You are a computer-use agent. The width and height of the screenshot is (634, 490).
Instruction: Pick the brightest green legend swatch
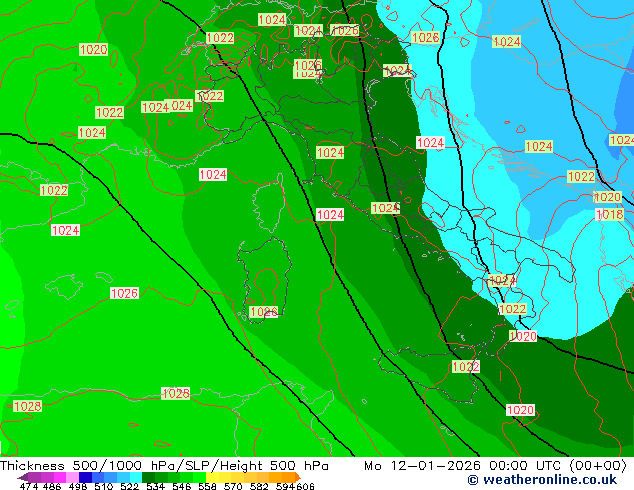pyautogui.click(x=199, y=477)
